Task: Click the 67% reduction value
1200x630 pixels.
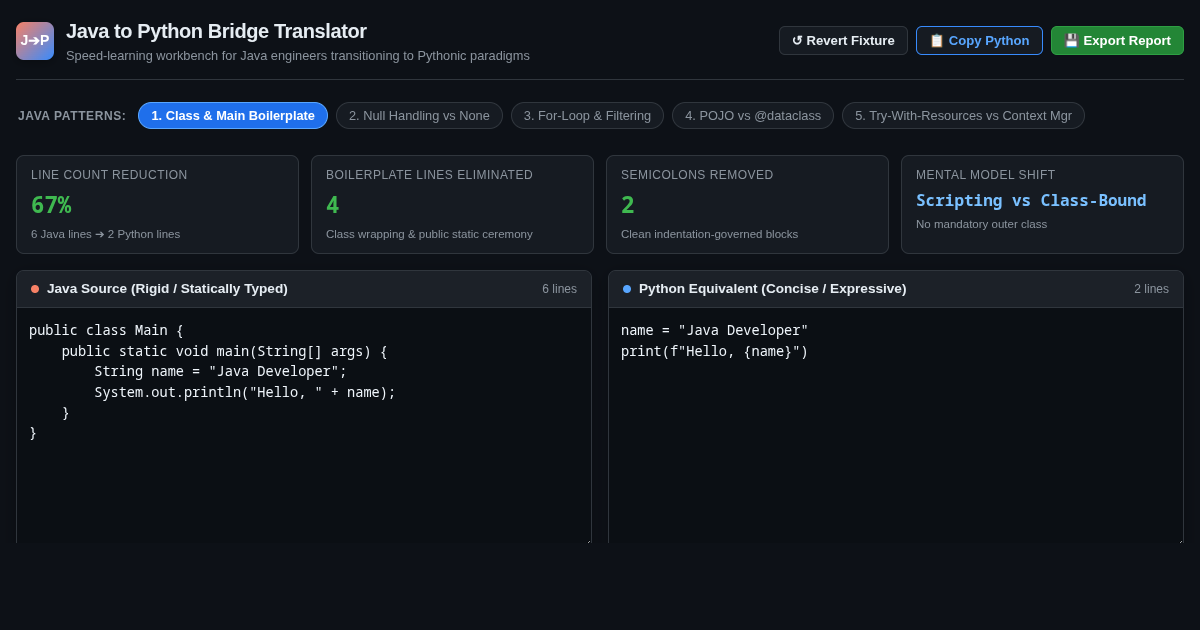Action: [51, 205]
